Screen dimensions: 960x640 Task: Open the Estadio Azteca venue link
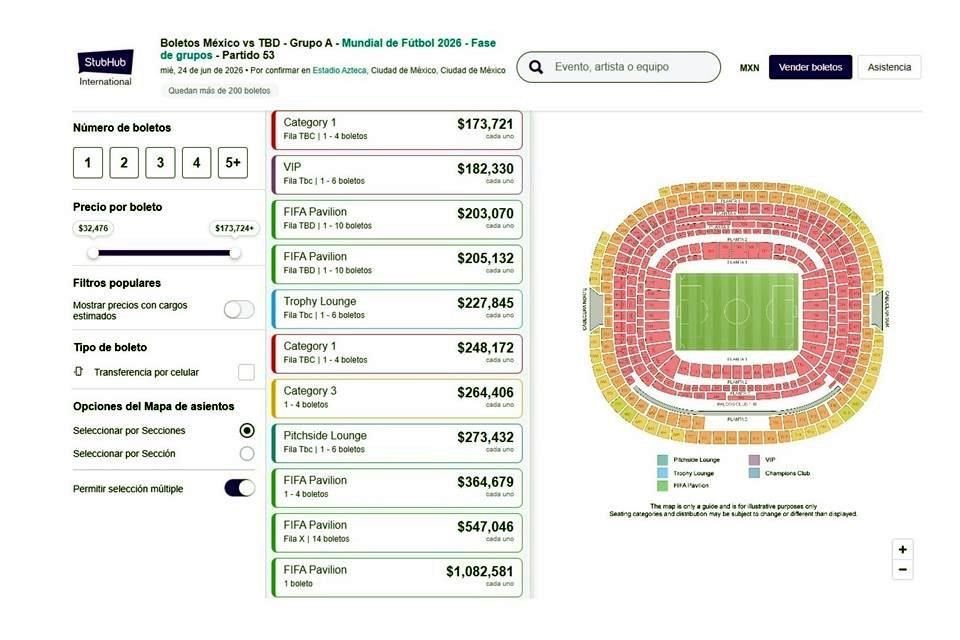(x=339, y=71)
